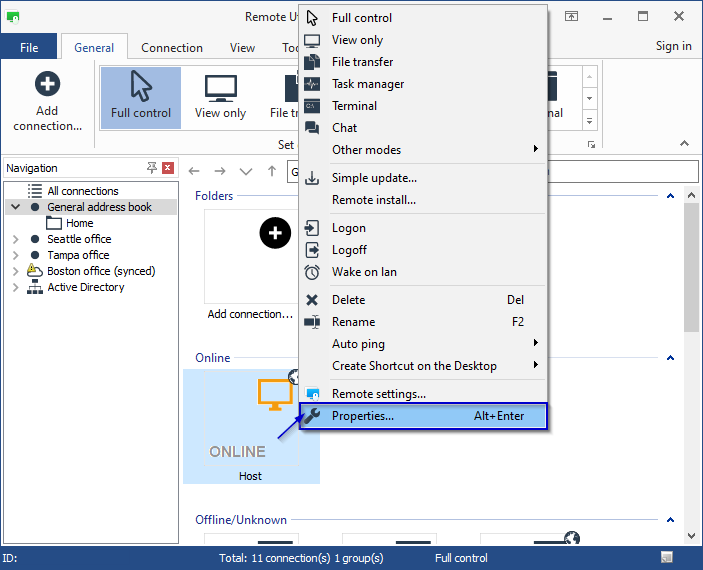
Task: Select the Host online connection thumbnail
Action: pyautogui.click(x=251, y=427)
